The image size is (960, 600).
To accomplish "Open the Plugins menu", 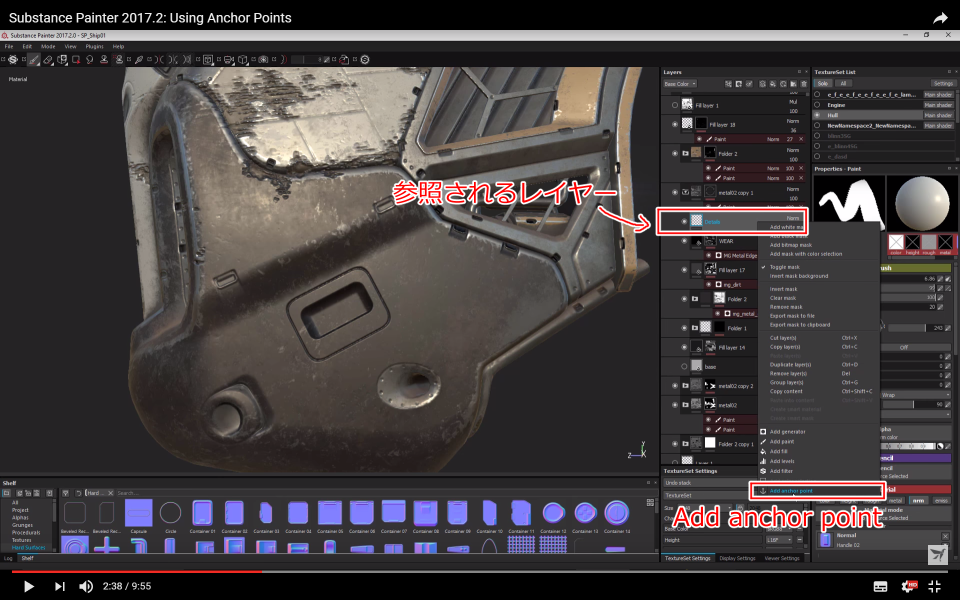I will (x=94, y=47).
